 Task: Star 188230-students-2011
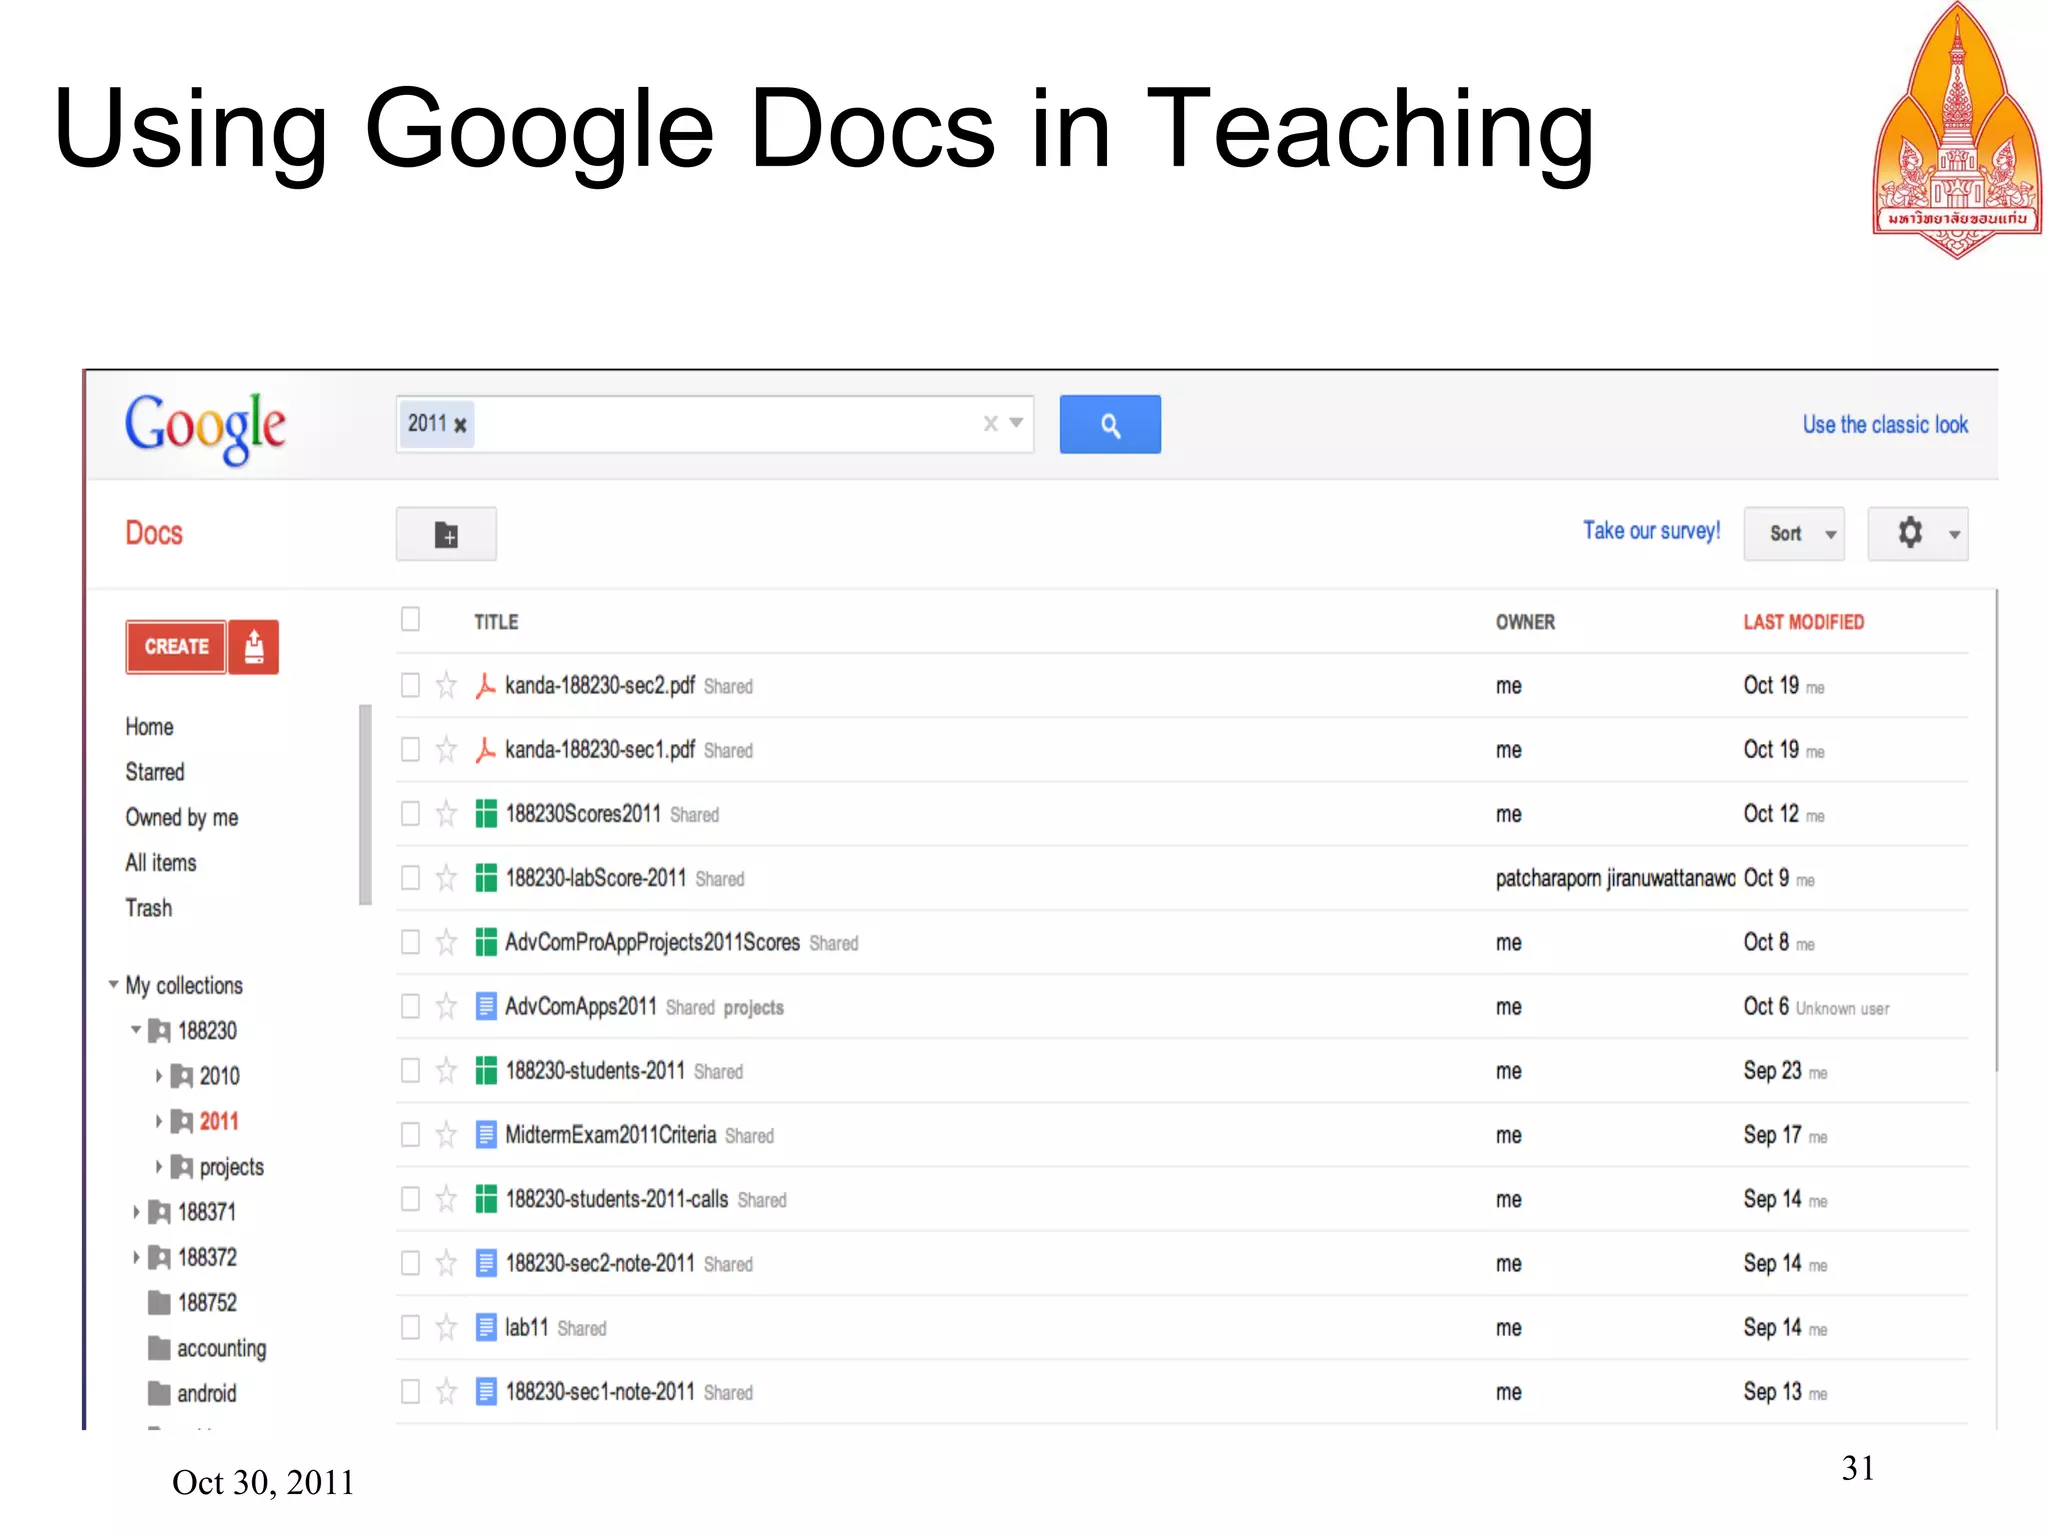(x=446, y=1071)
